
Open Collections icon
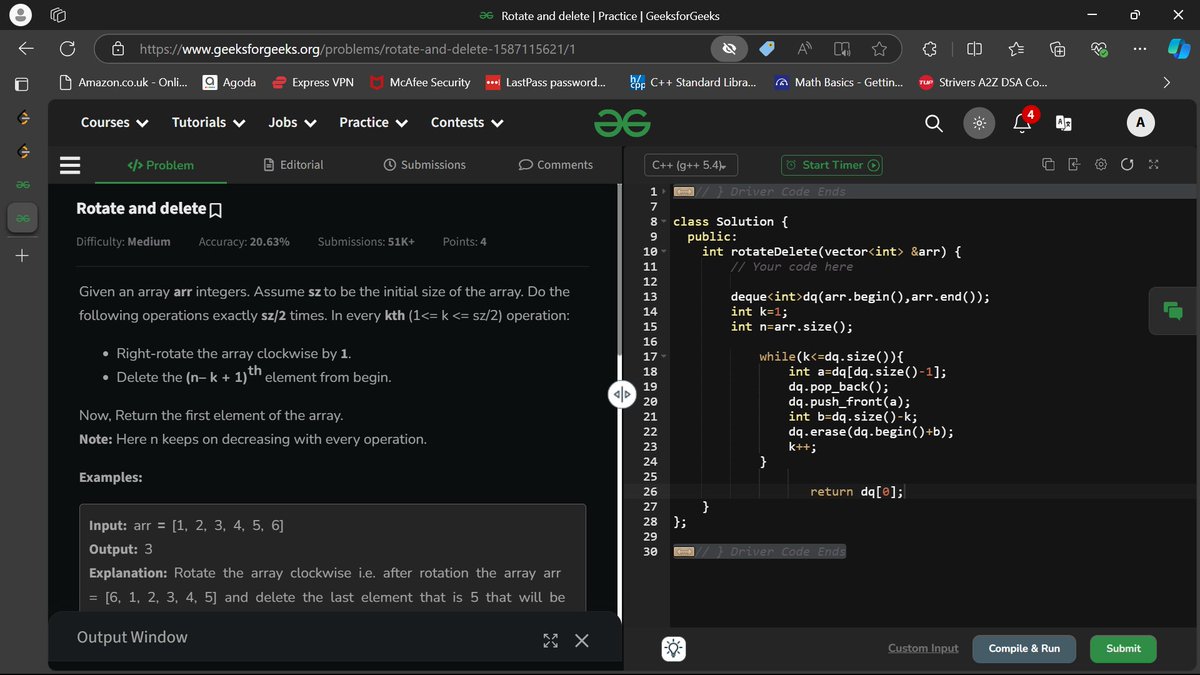1057,49
